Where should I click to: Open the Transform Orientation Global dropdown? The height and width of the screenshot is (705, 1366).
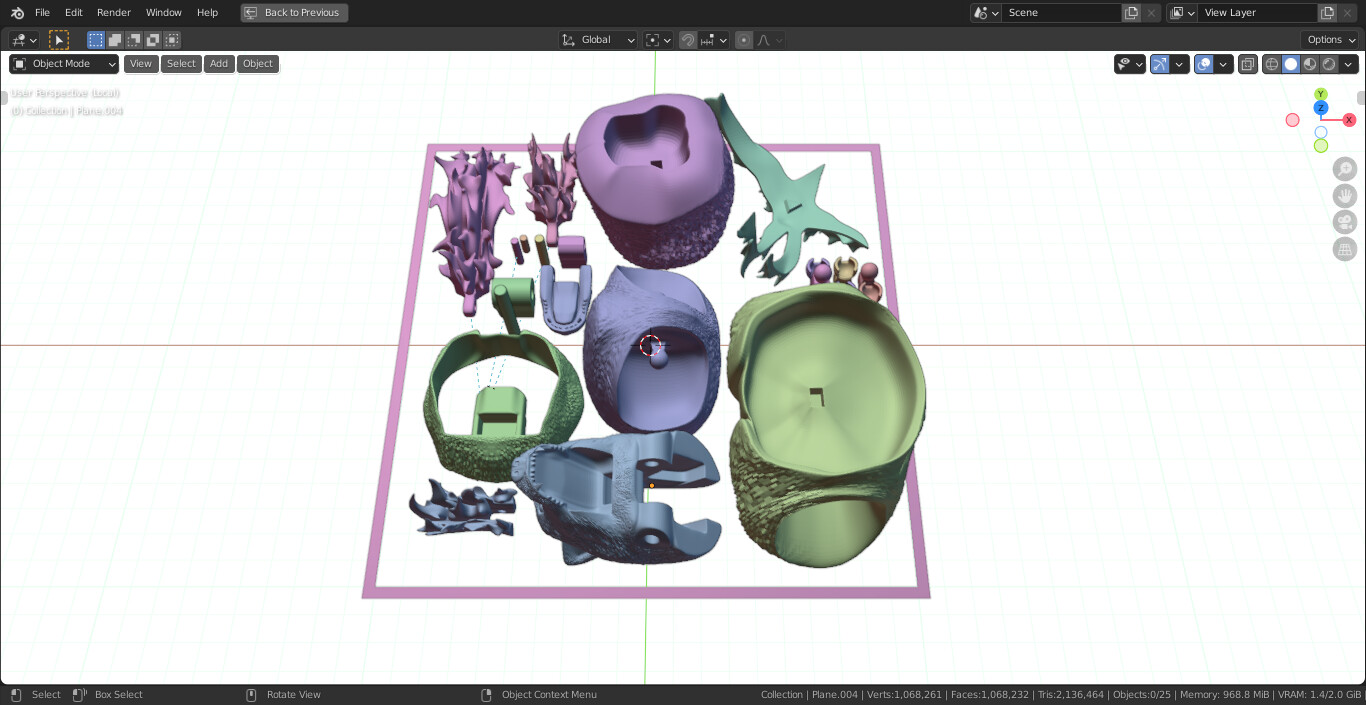(597, 39)
